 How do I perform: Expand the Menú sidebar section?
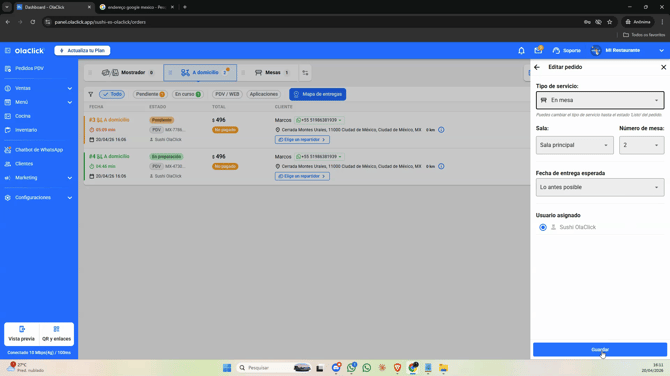(x=38, y=102)
